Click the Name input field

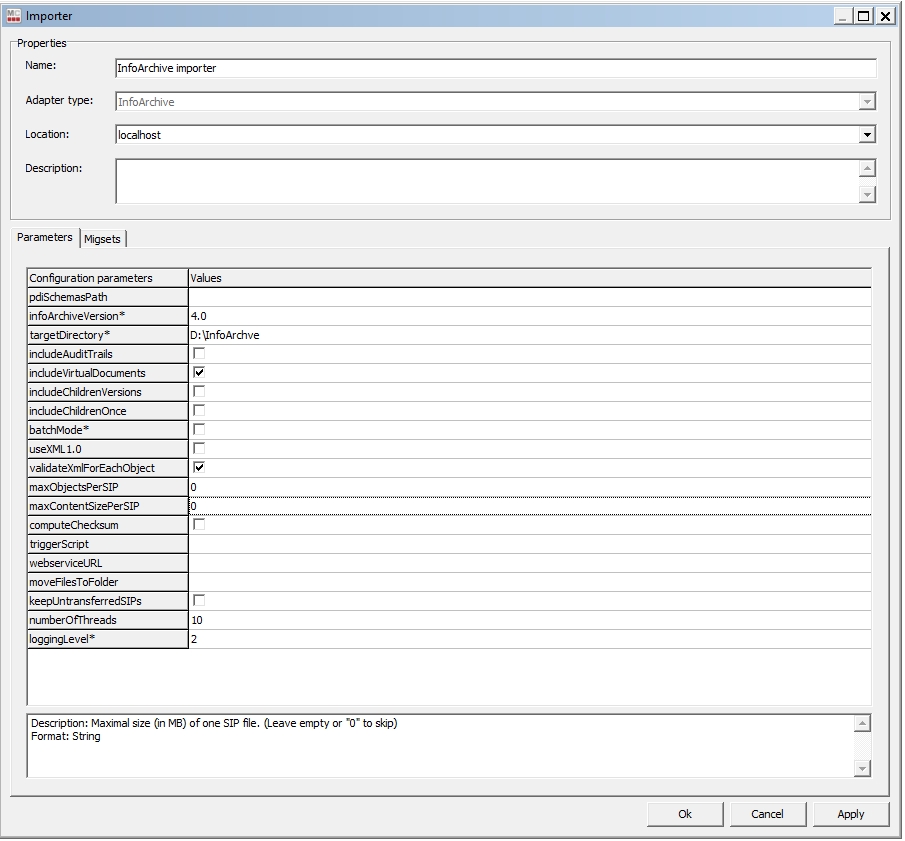[x=495, y=68]
